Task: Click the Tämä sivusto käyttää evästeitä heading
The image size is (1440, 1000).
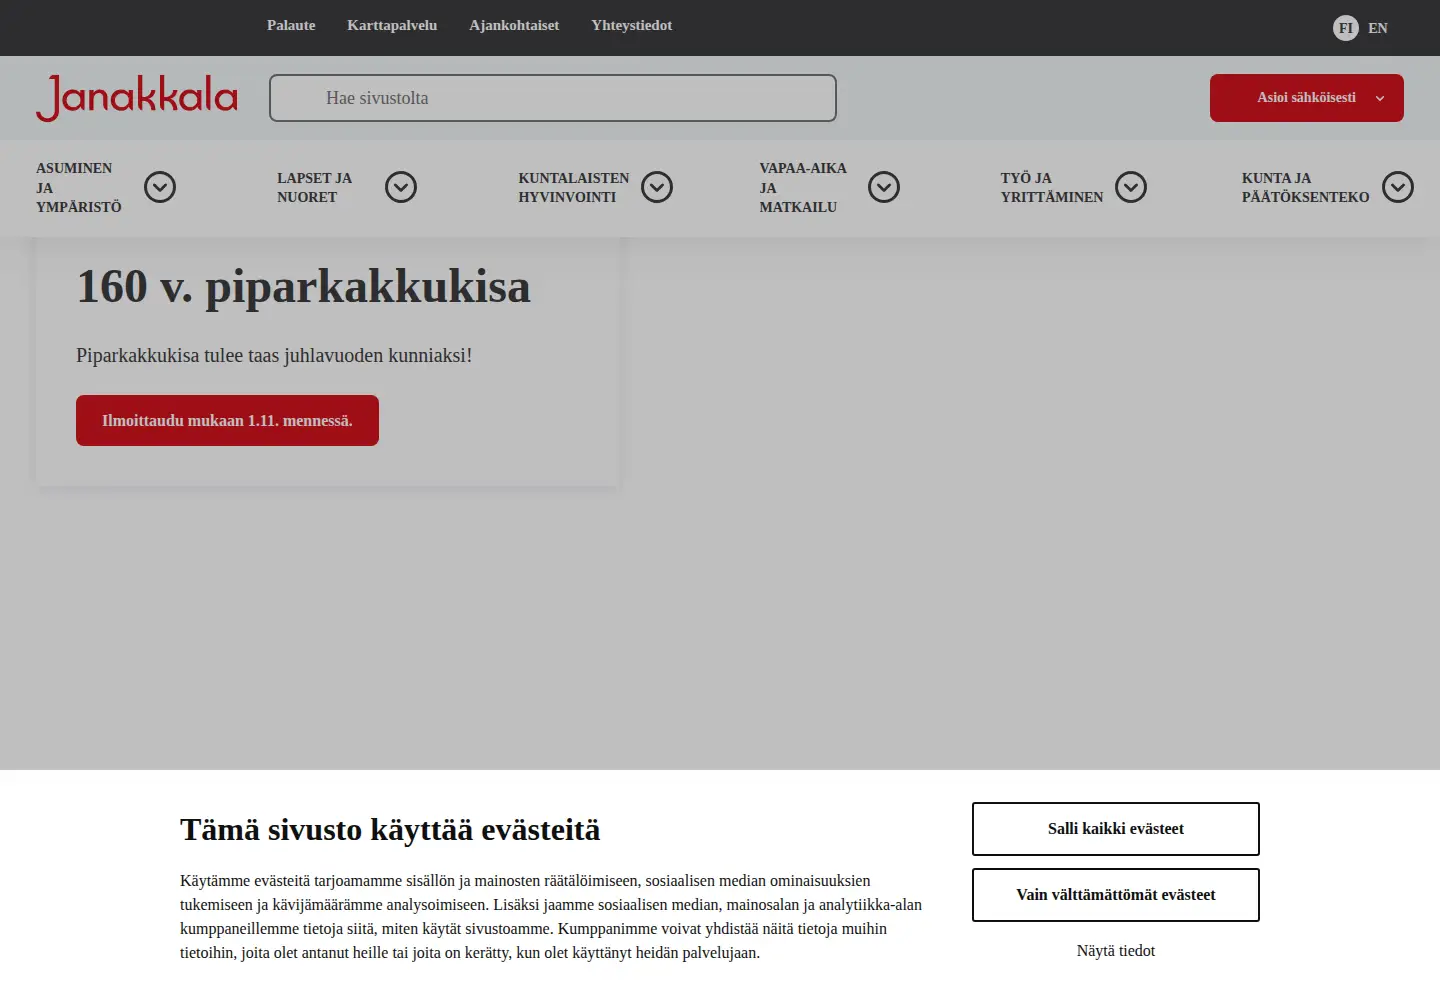Action: point(390,830)
